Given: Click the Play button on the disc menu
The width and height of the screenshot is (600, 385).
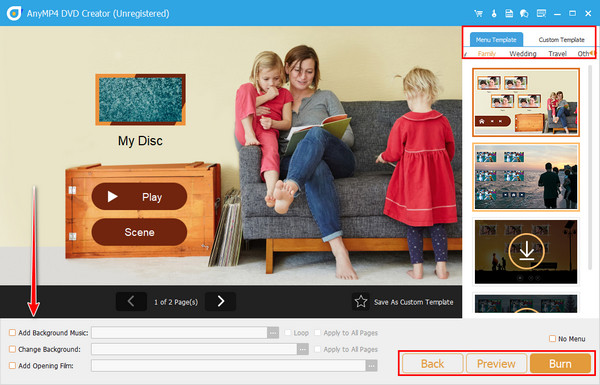Looking at the screenshot, I should click(139, 196).
